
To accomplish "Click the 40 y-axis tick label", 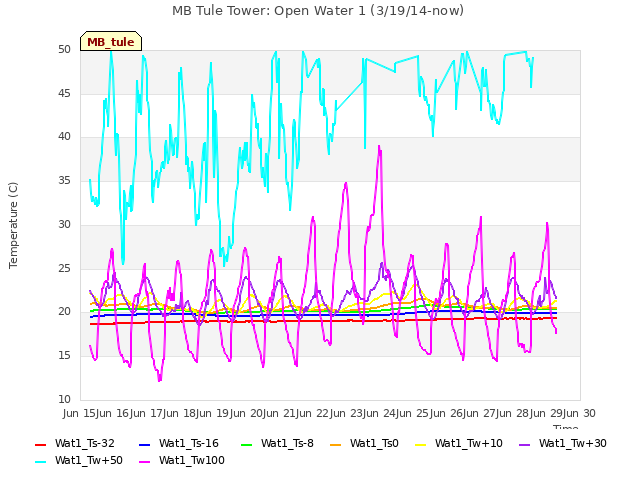I will [x=64, y=137].
